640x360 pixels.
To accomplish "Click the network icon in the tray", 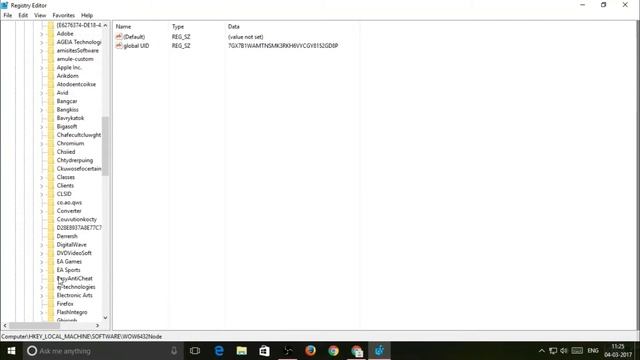I will click(x=553, y=351).
